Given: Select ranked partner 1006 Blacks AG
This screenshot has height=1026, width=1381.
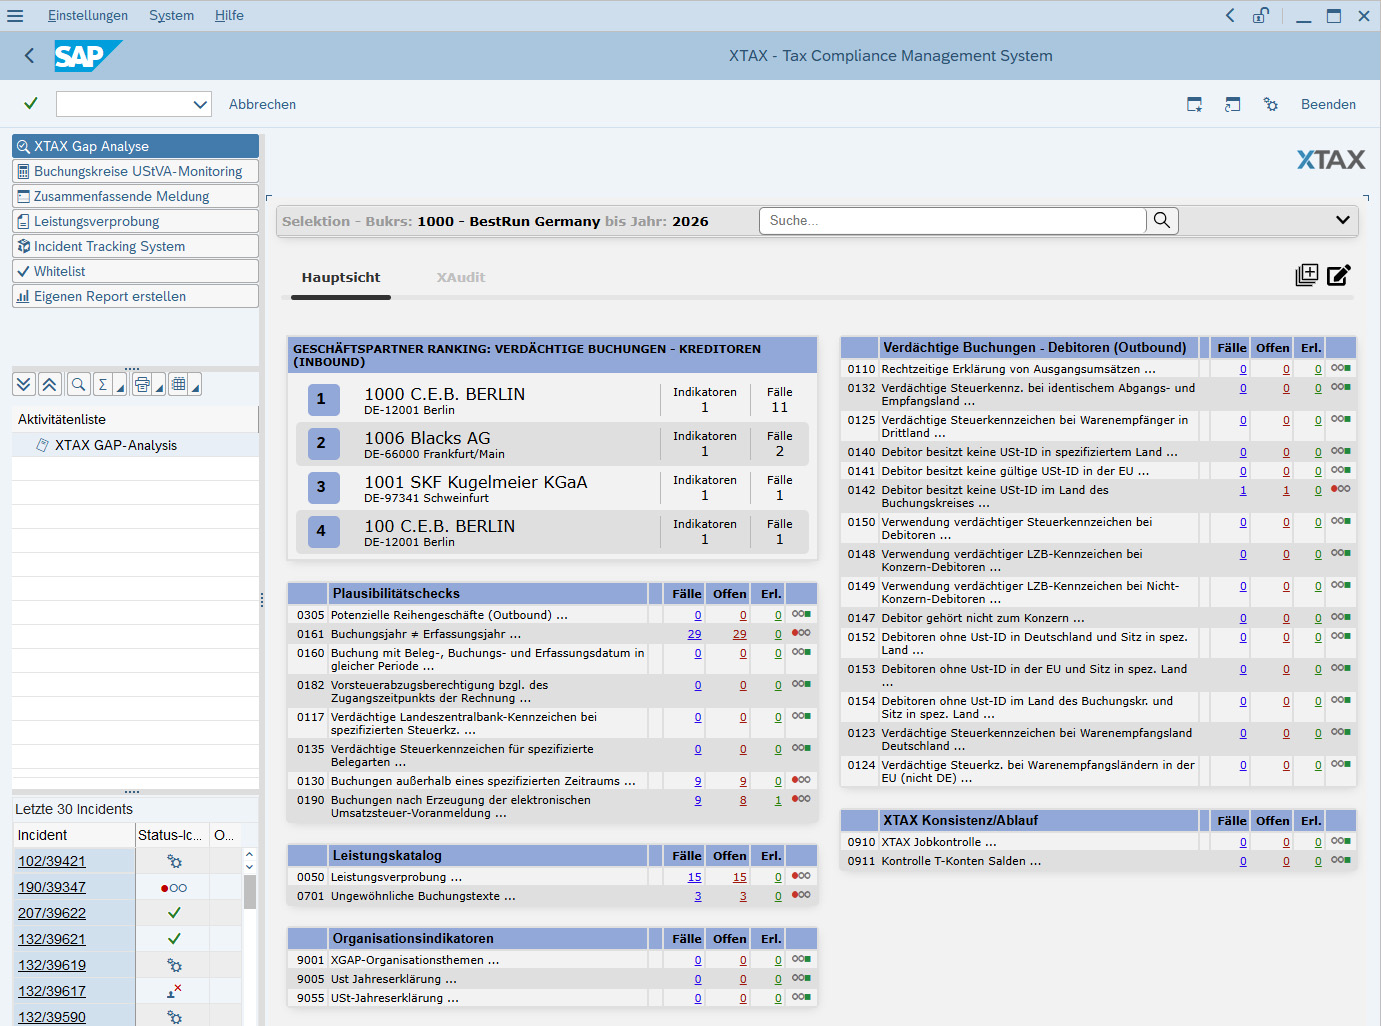Looking at the screenshot, I should [x=552, y=444].
